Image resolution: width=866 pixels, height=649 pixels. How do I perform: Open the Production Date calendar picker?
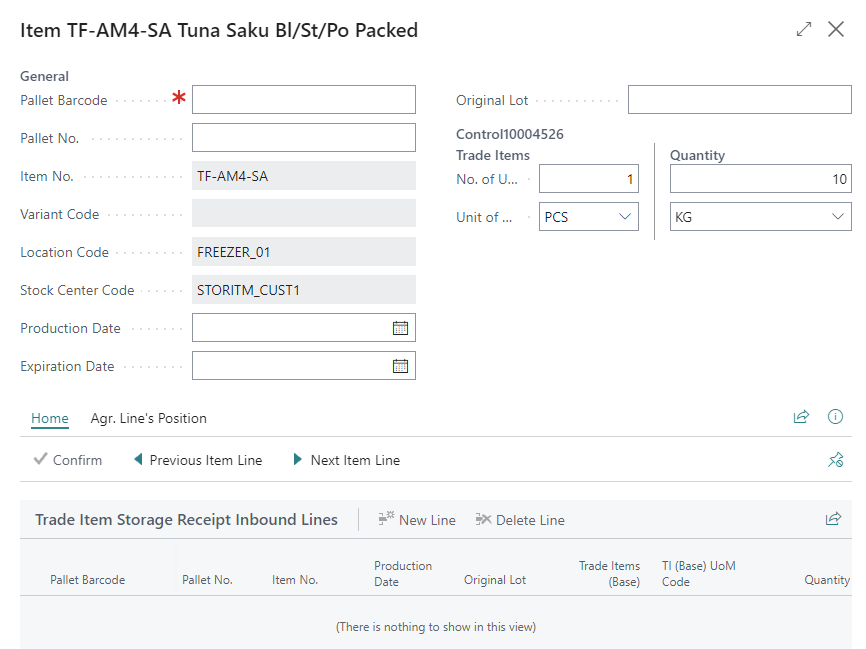click(x=400, y=328)
